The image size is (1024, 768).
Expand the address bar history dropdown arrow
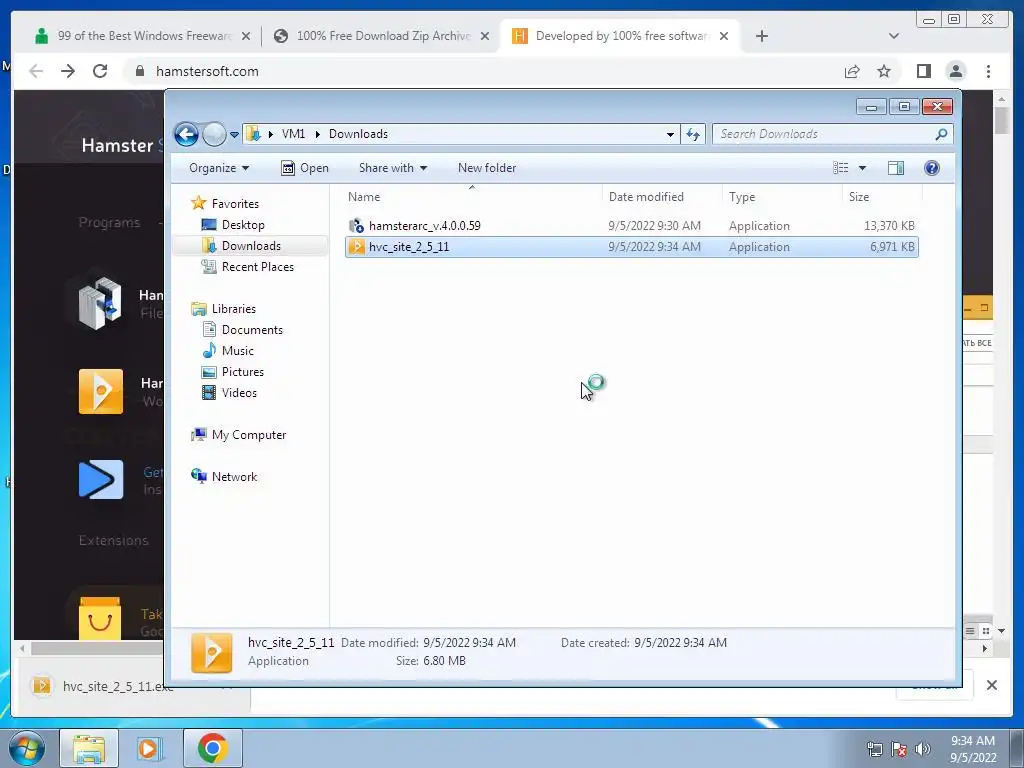(x=670, y=135)
